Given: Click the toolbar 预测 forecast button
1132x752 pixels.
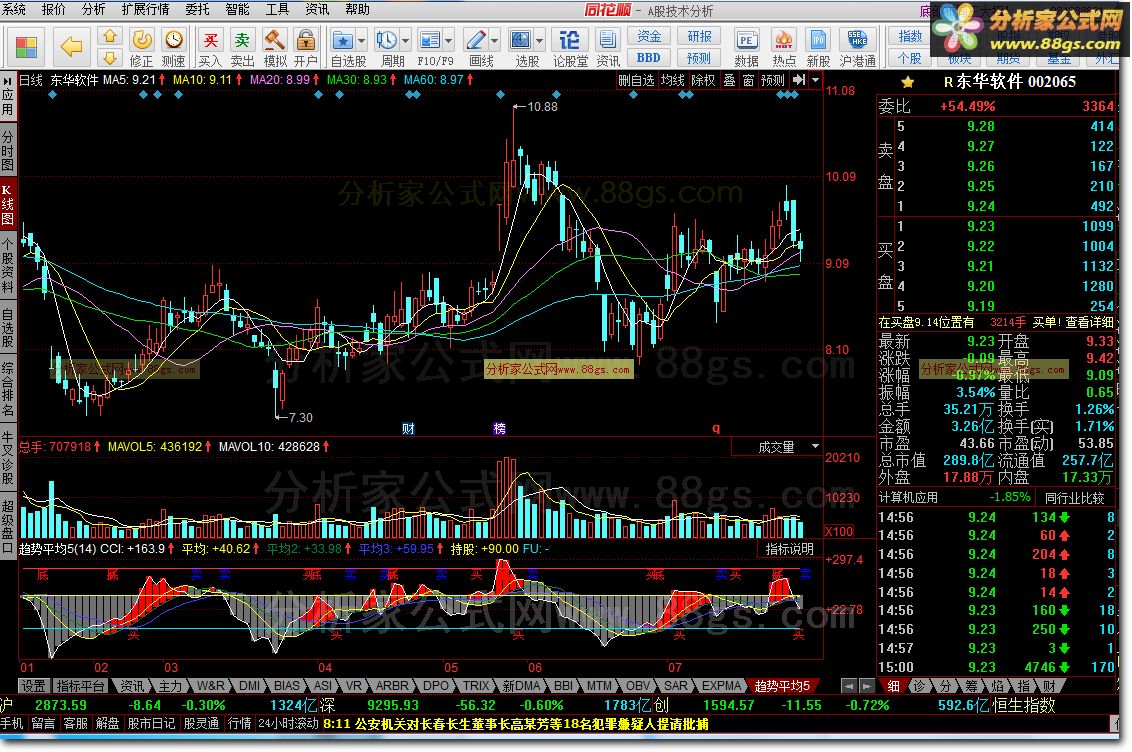Looking at the screenshot, I should [x=699, y=58].
